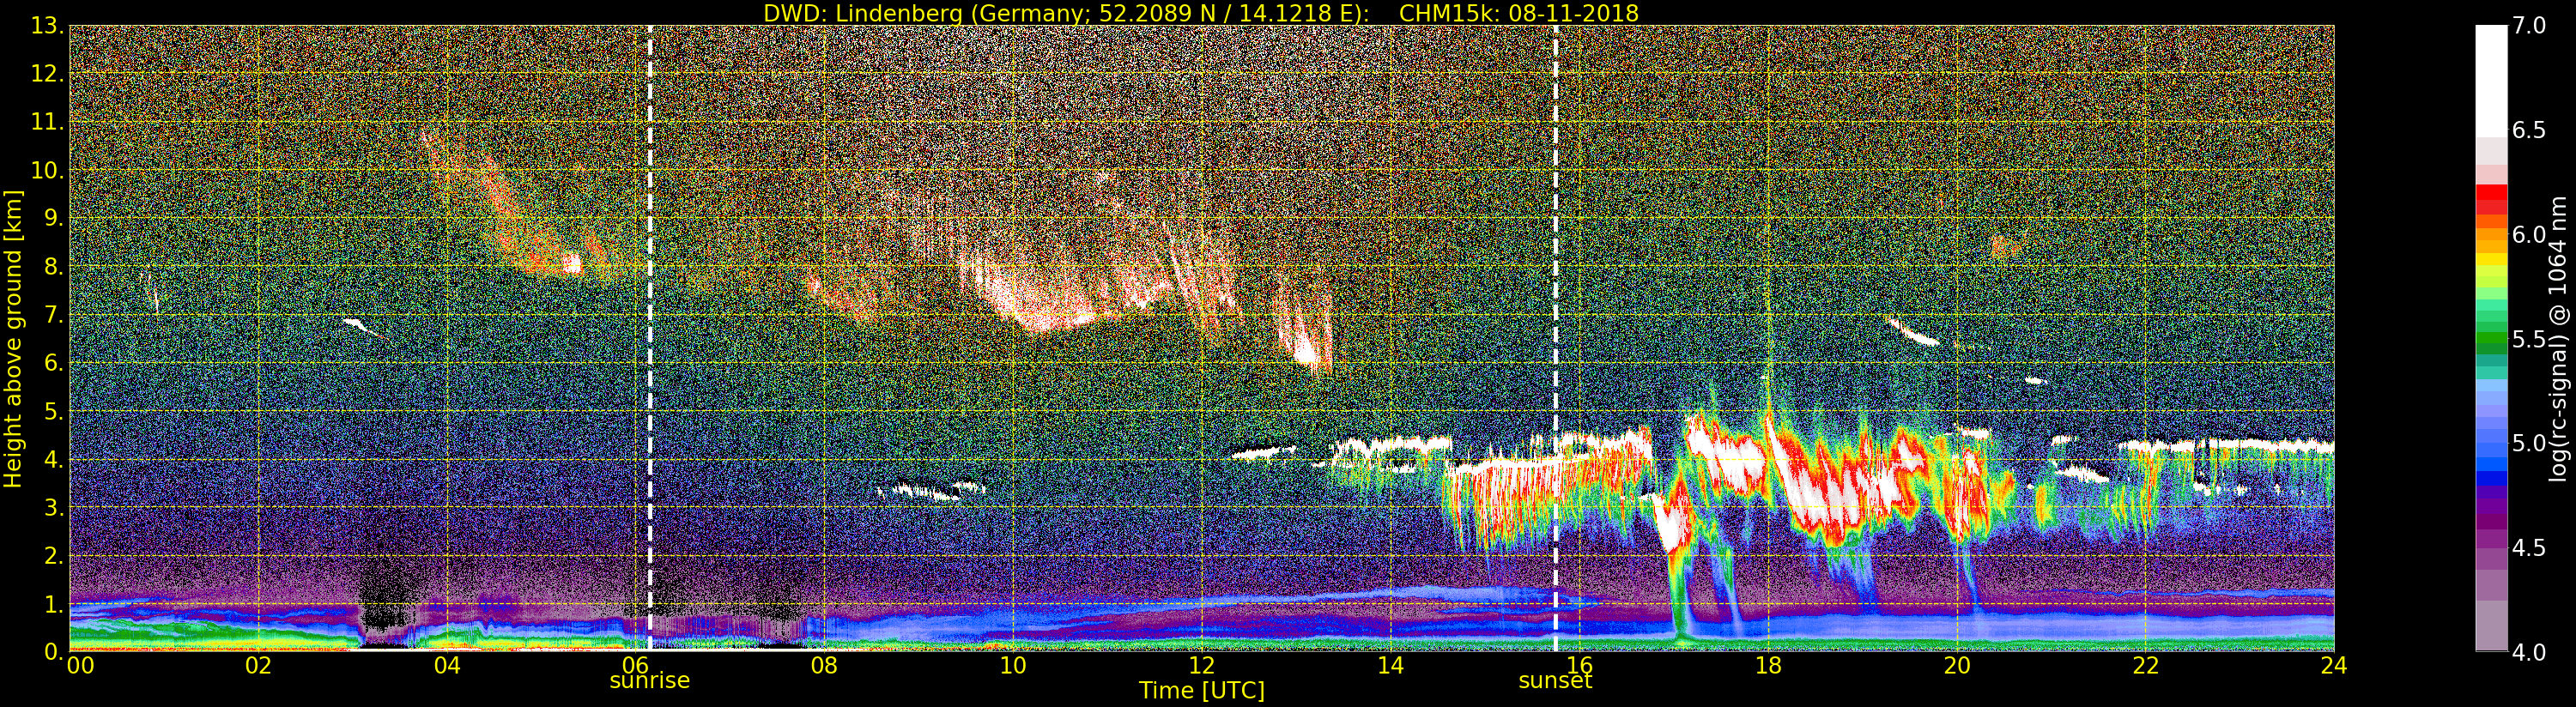The height and width of the screenshot is (707, 2576).
Task: Click time axis tick '08'
Action: point(824,665)
